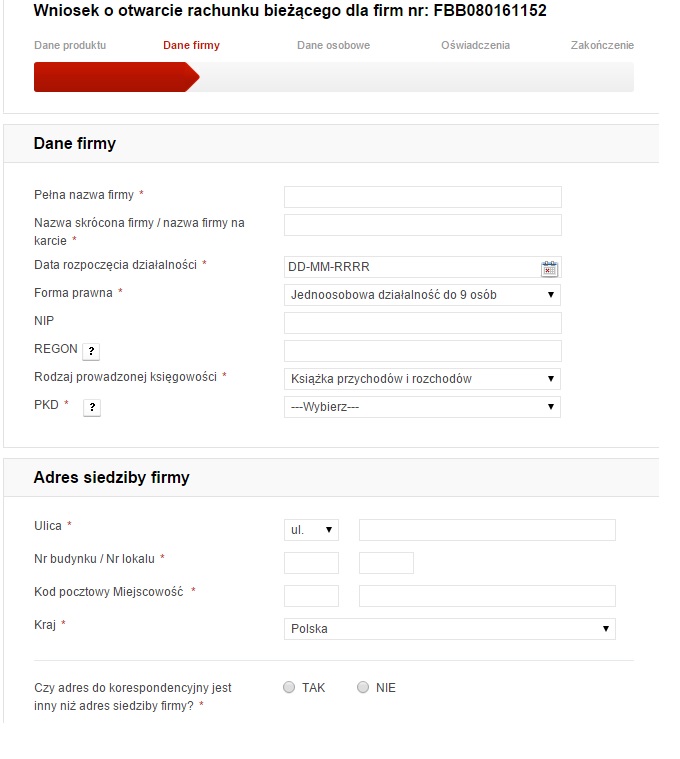The height and width of the screenshot is (759, 680).
Task: Open the Kraj Polska dropdown
Action: (450, 629)
